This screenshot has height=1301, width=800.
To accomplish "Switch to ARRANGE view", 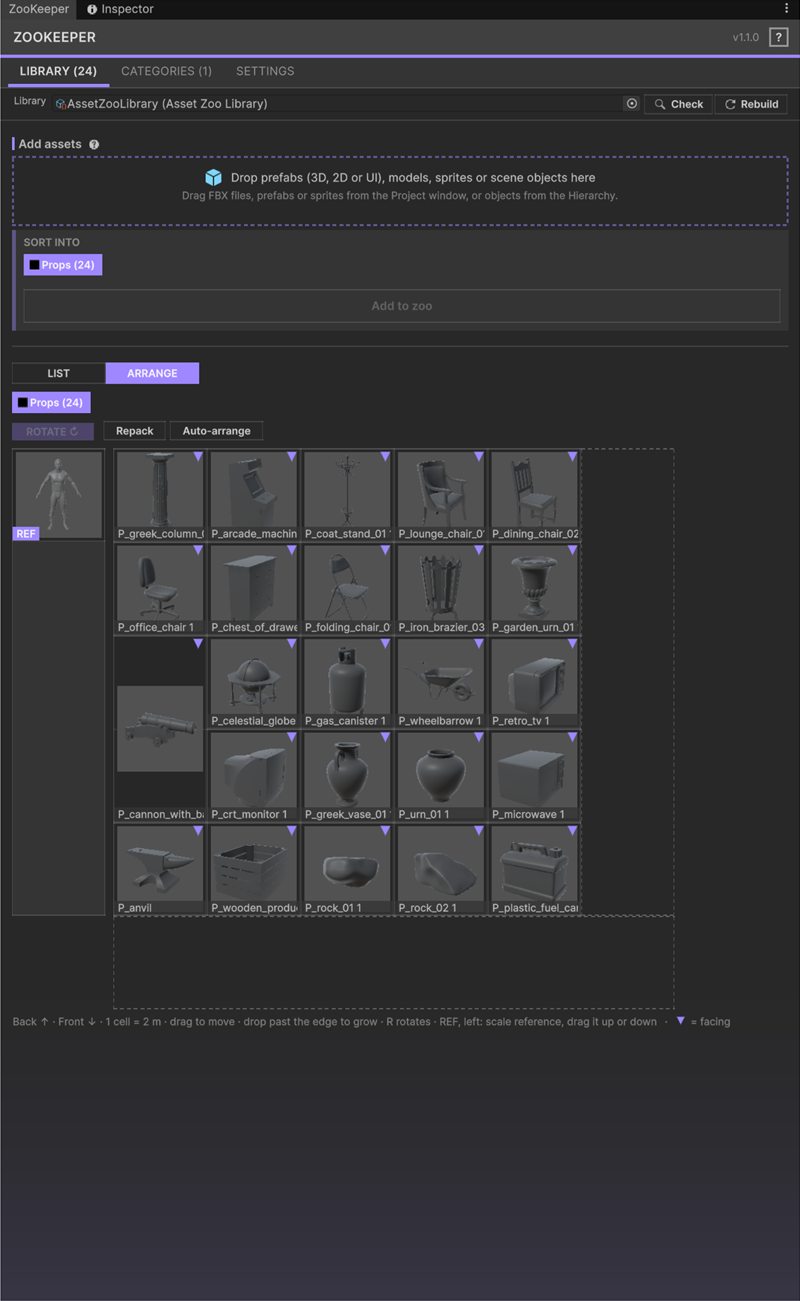I will point(152,373).
